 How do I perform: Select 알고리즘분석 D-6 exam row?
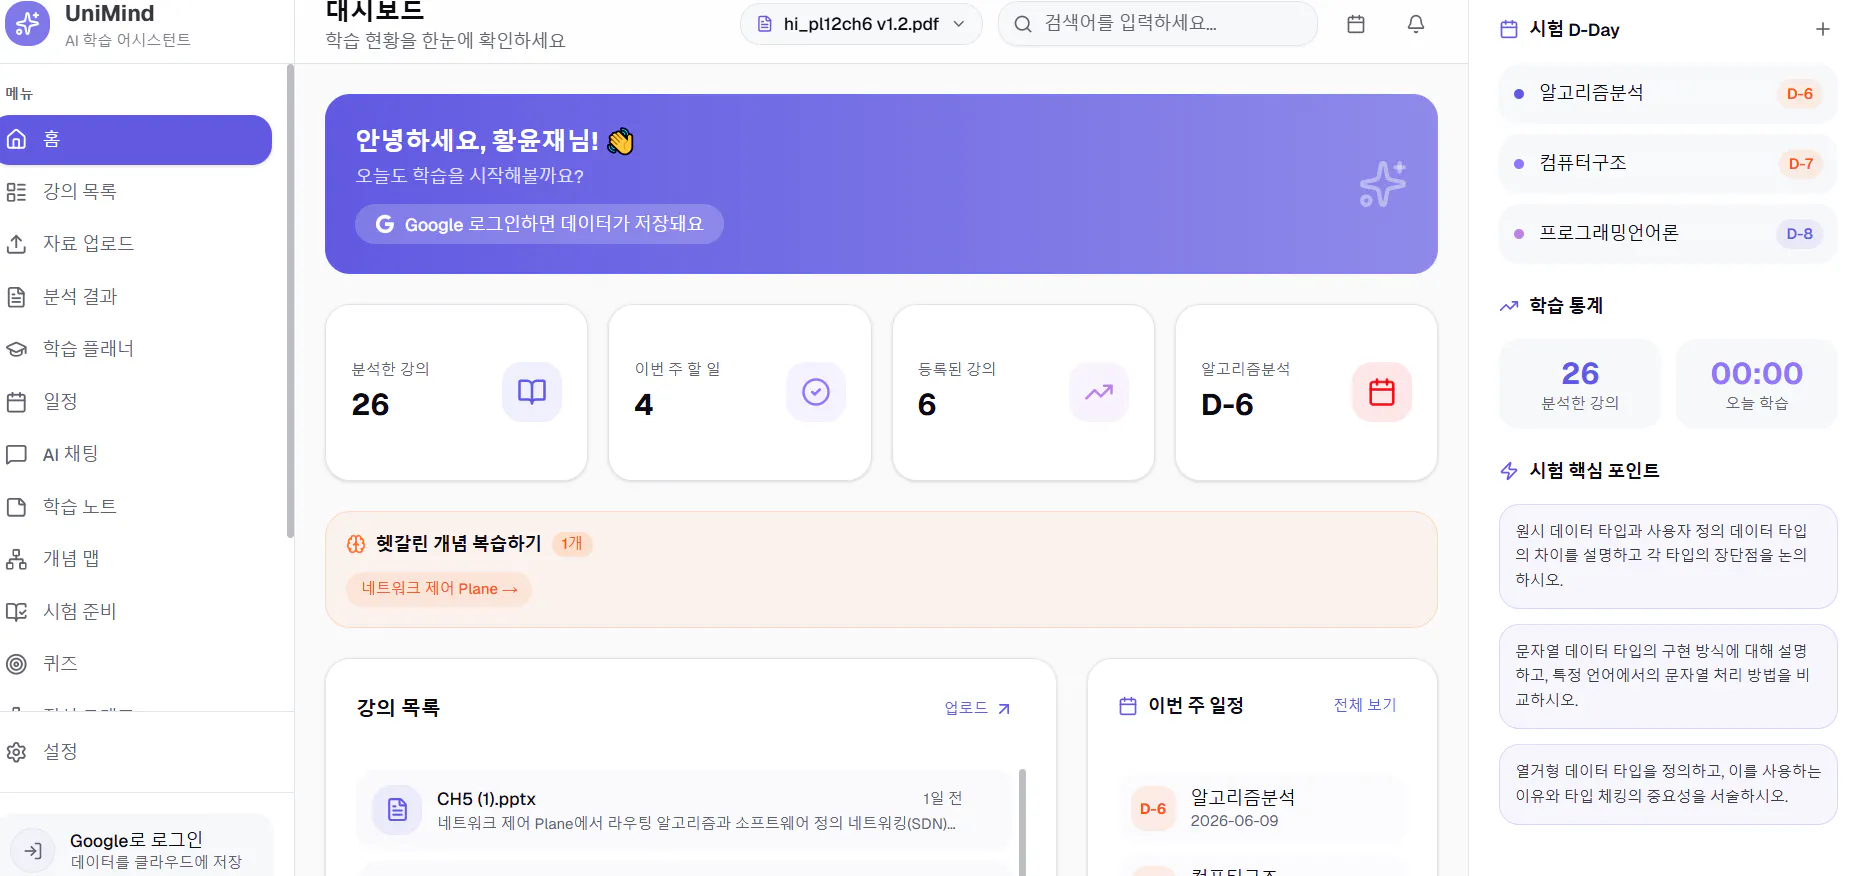[x=1668, y=94]
